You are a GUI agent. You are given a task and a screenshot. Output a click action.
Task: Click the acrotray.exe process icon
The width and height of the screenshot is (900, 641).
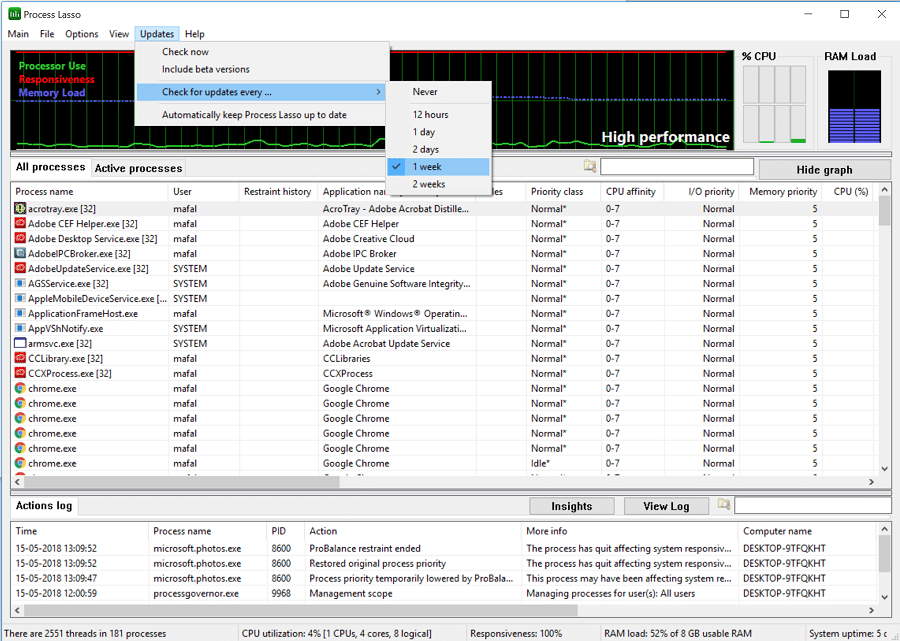click(20, 208)
